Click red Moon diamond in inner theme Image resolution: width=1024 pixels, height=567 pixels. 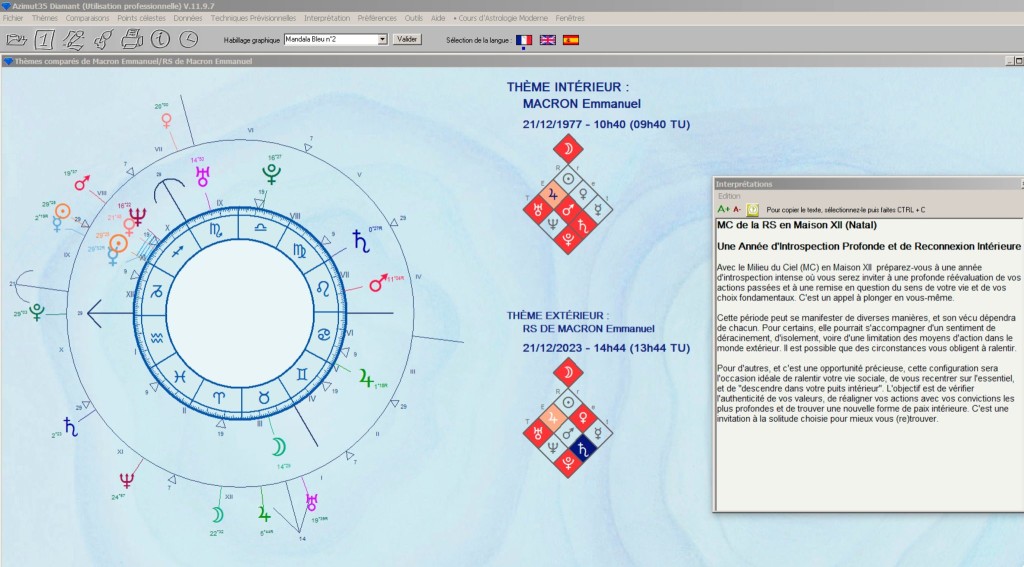coord(568,149)
